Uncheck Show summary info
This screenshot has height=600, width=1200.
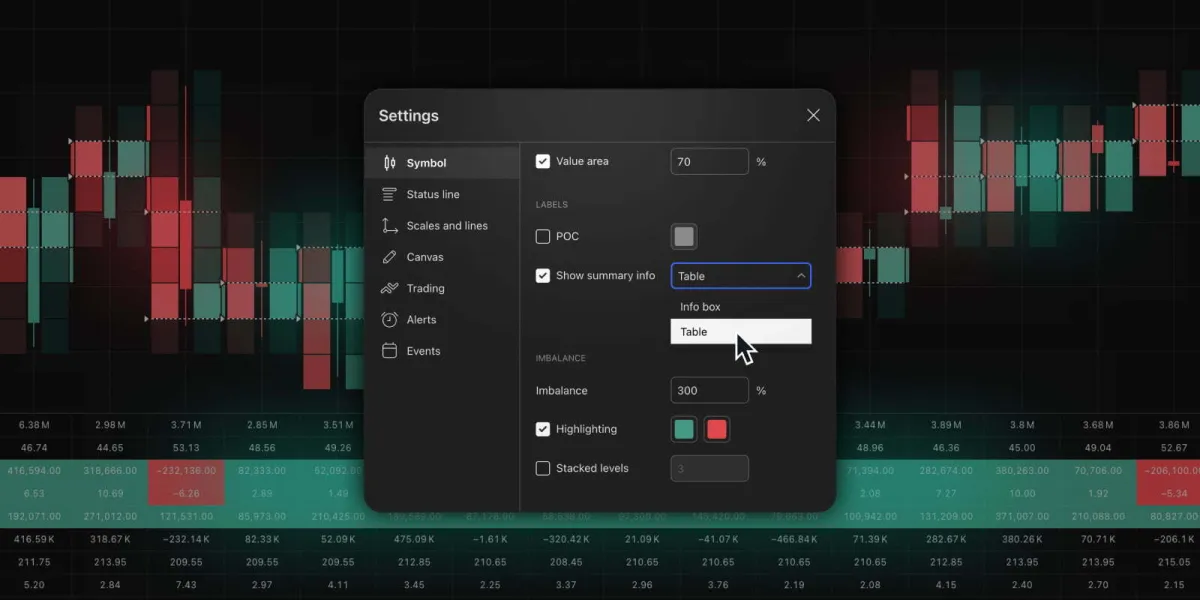[x=543, y=275]
